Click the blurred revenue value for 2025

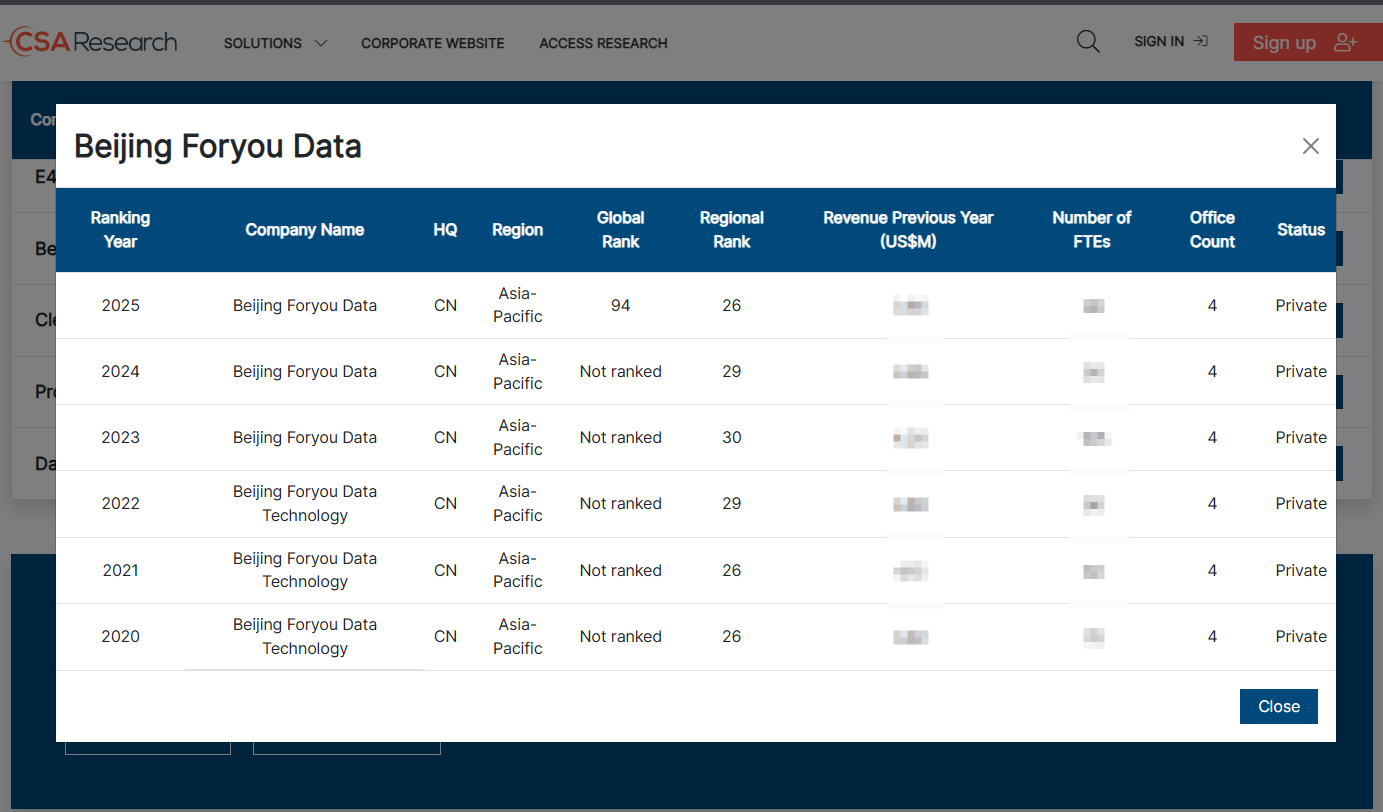[910, 306]
